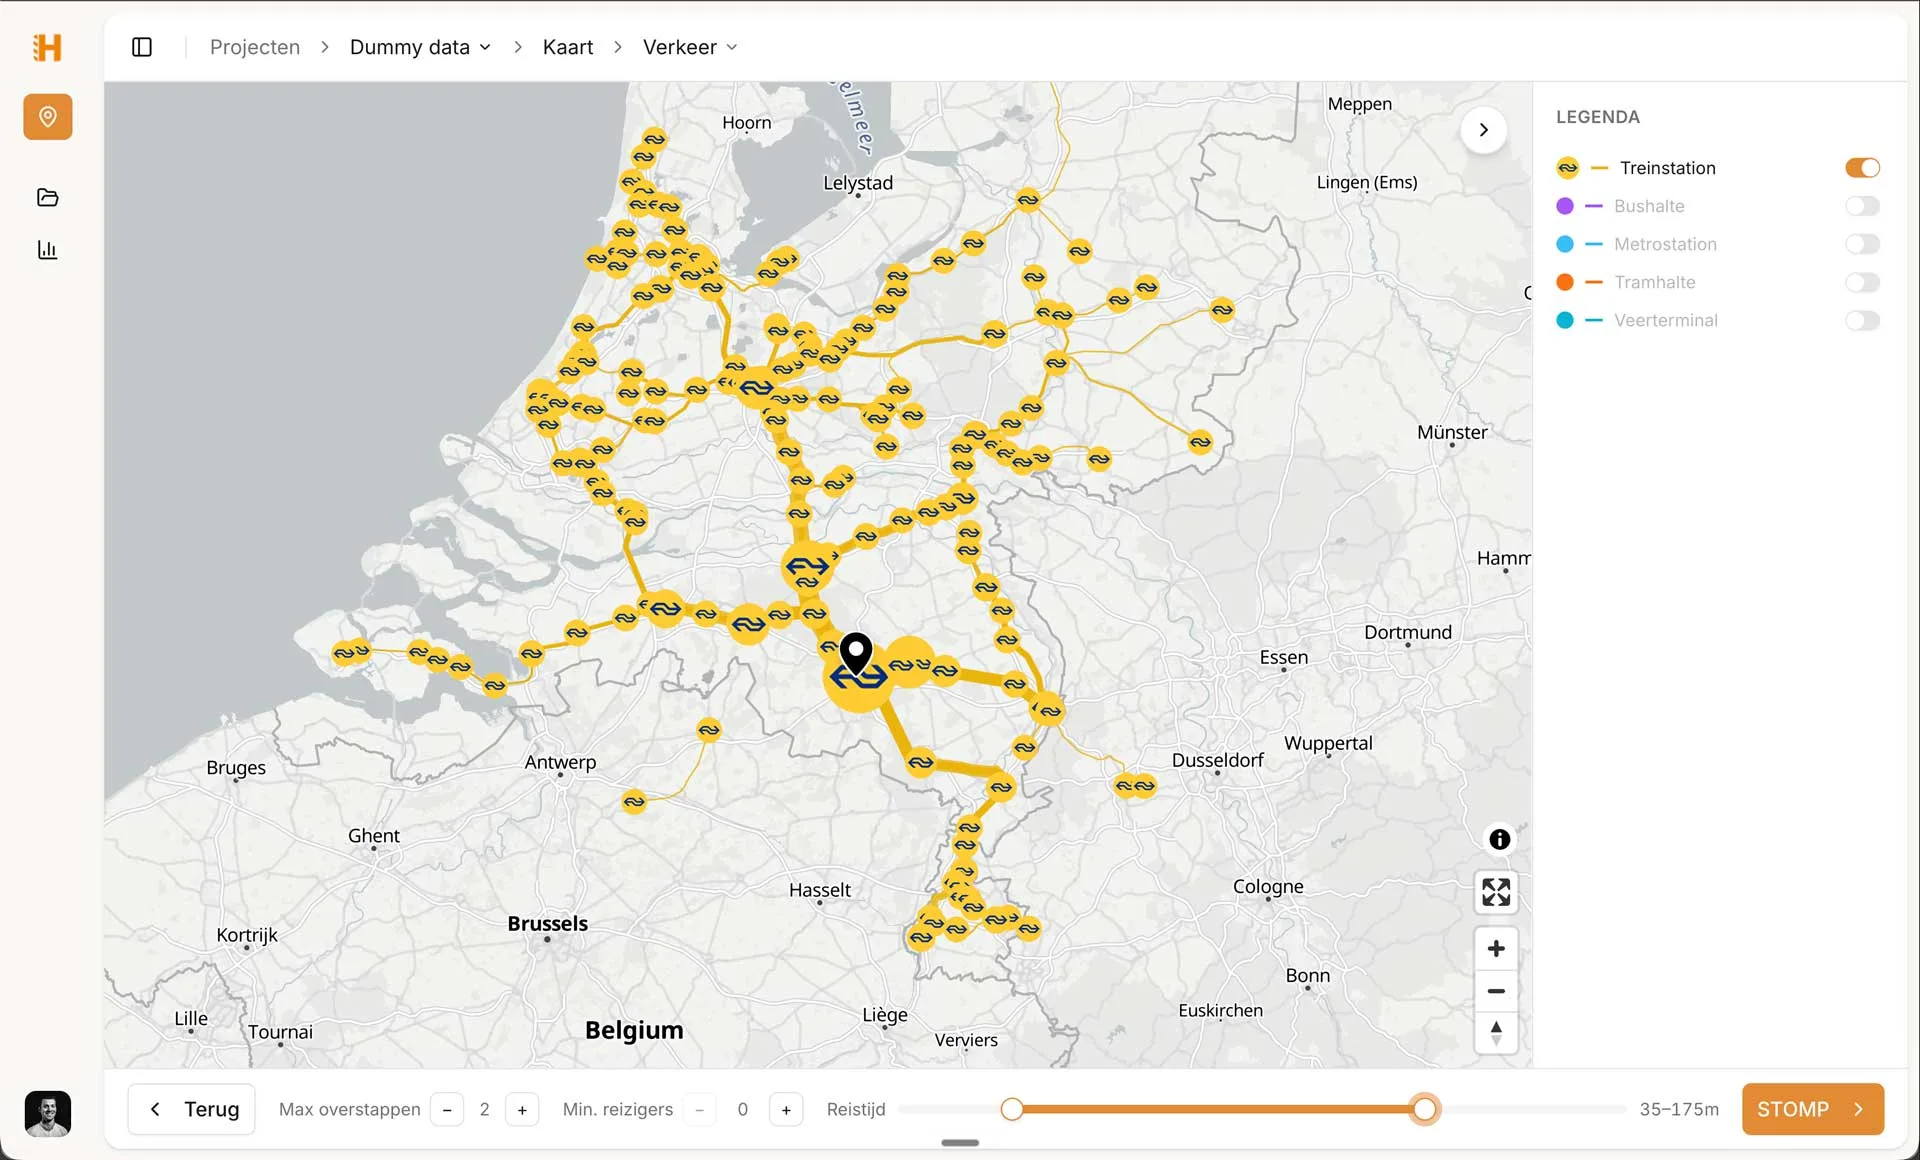1920x1160 pixels.
Task: Open the orange H app logo
Action: (47, 47)
